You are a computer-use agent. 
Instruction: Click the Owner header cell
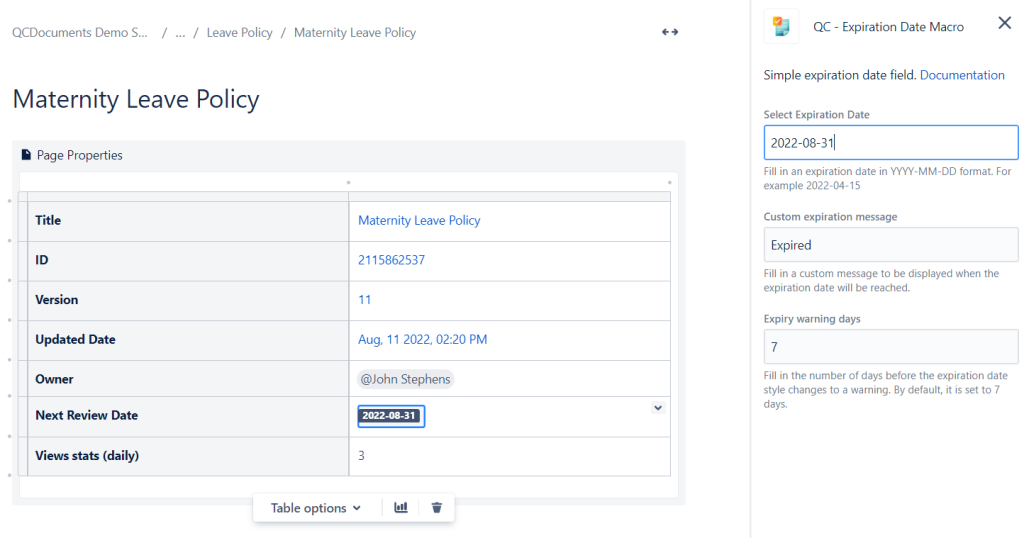tap(188, 379)
